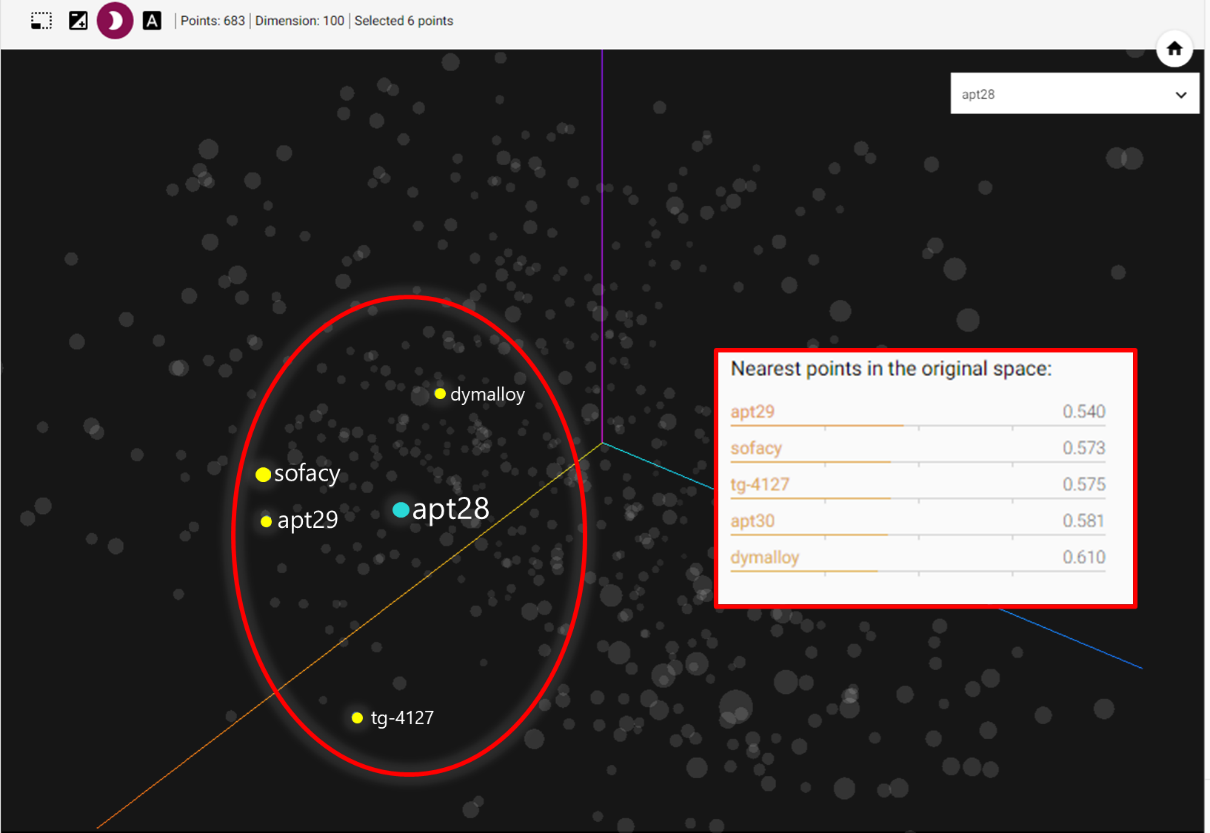Enable 3D labels mode icon

(152, 20)
